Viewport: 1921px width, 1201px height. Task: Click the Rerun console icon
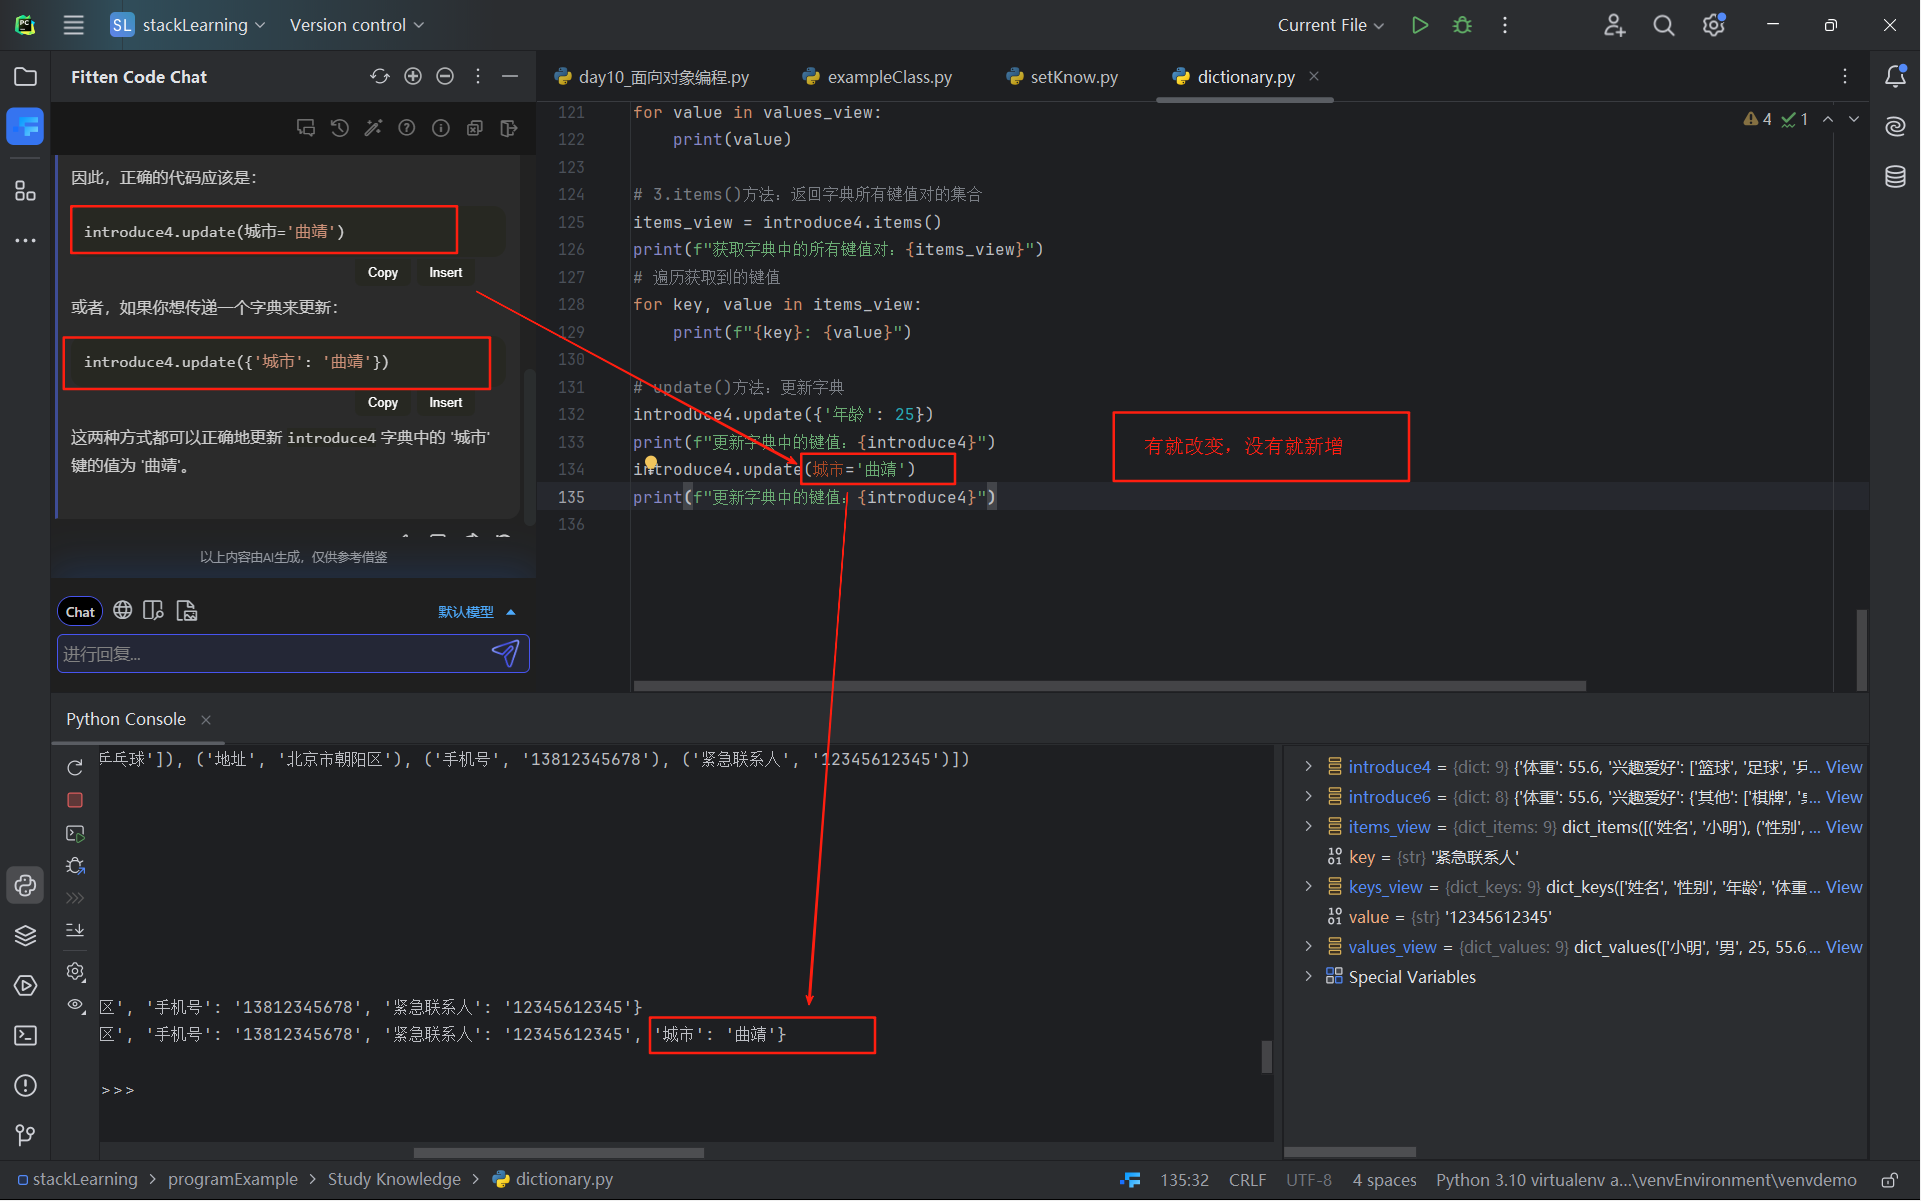pyautogui.click(x=75, y=768)
